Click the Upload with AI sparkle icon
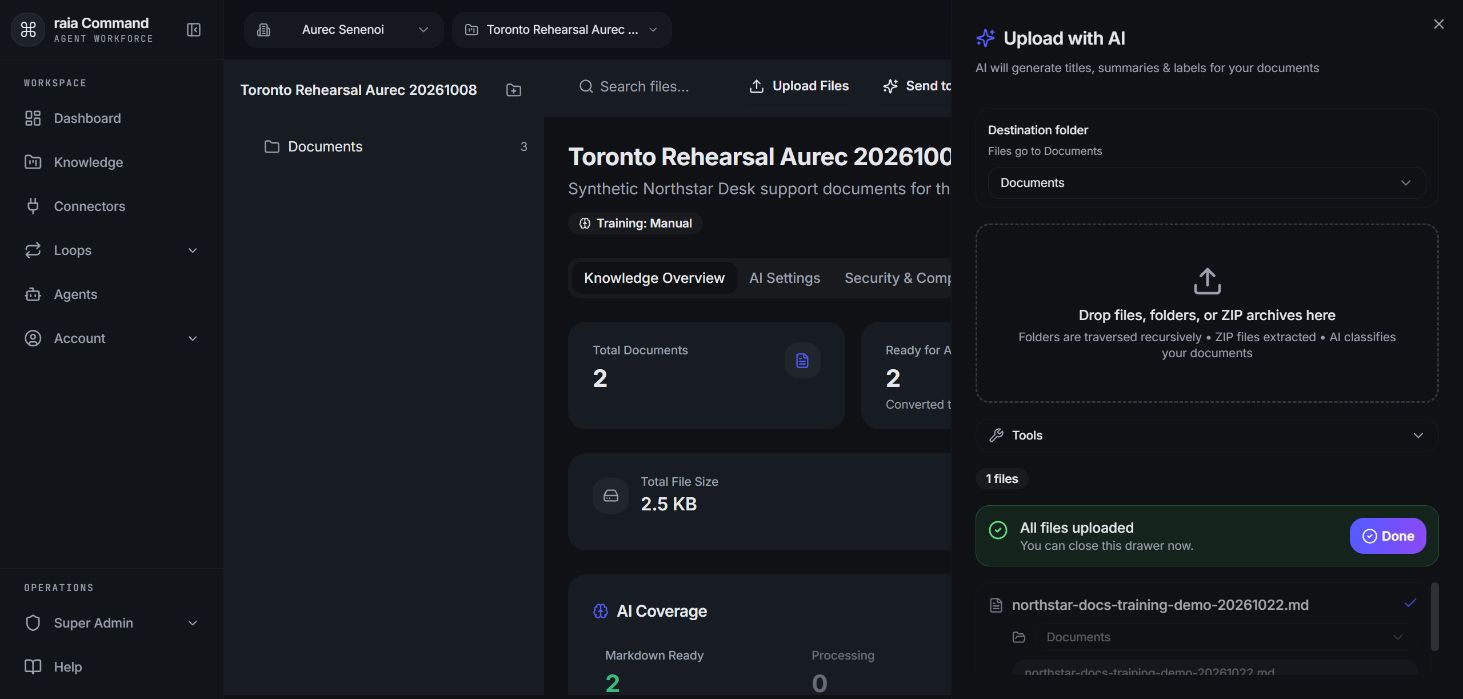The width and height of the screenshot is (1463, 699). [x=986, y=38]
